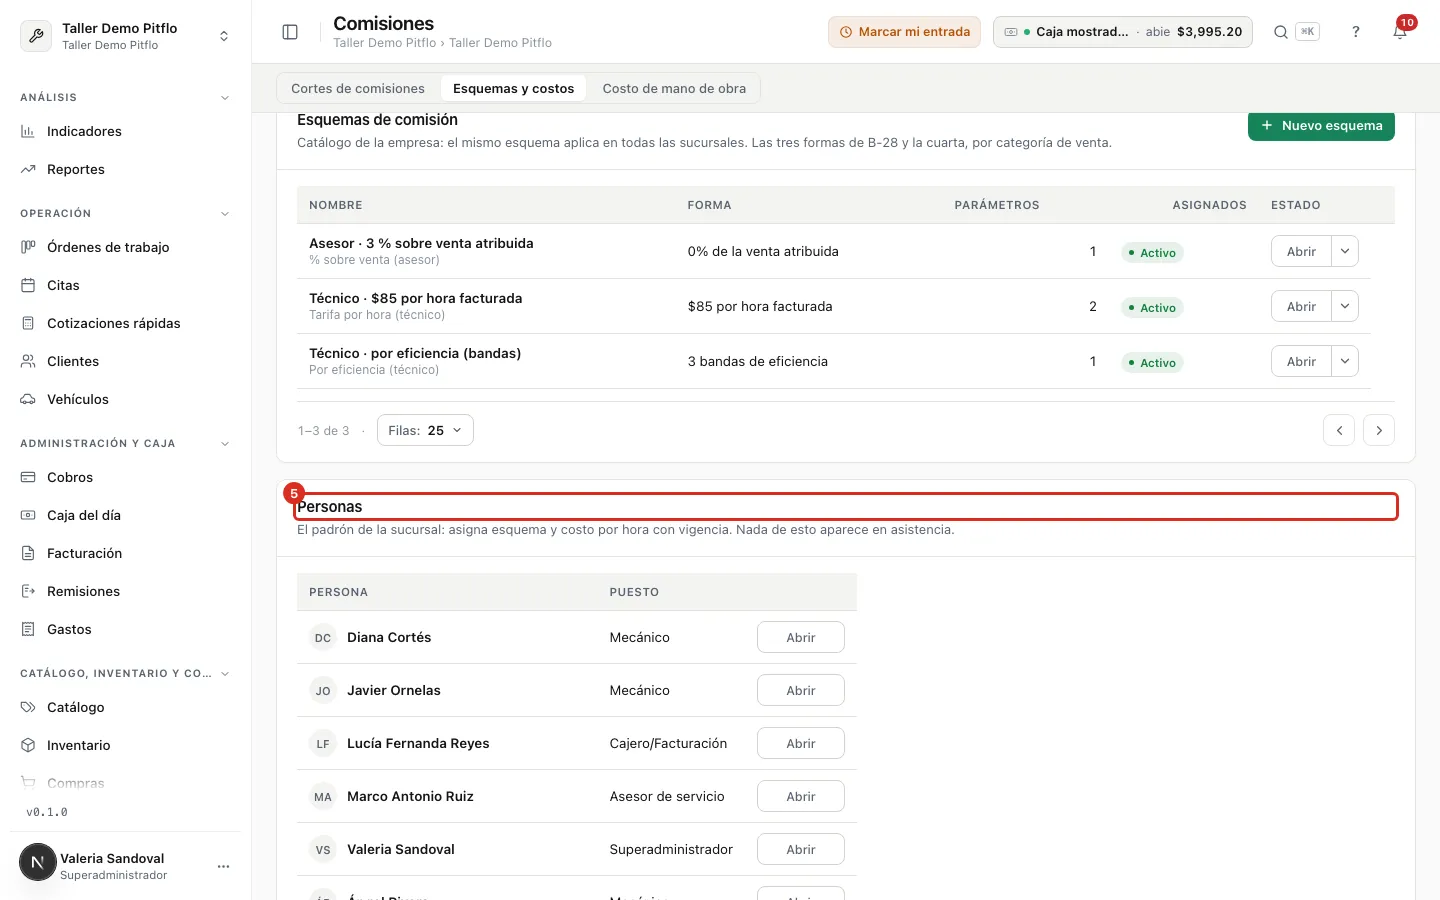The width and height of the screenshot is (1440, 900).
Task: Open Lucía Fernanda Reyes Abrir button
Action: [800, 743]
